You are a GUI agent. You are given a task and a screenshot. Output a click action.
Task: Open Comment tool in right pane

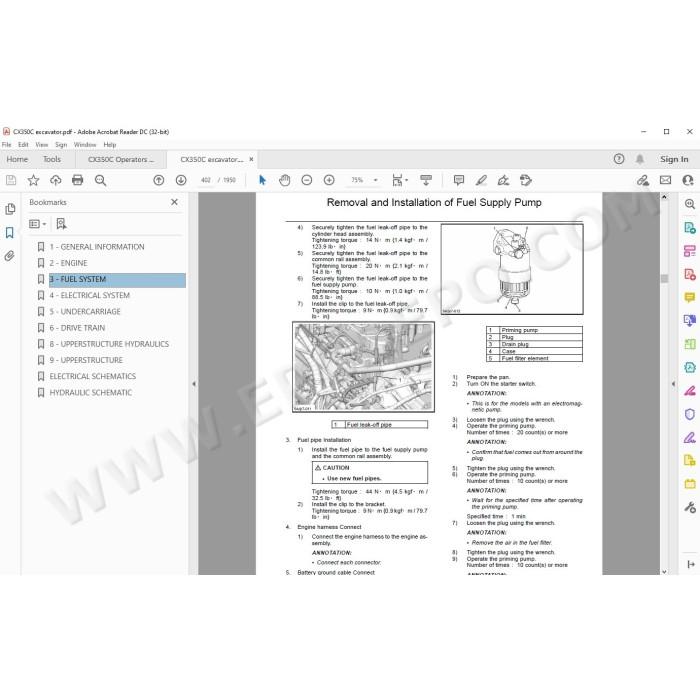(690, 297)
